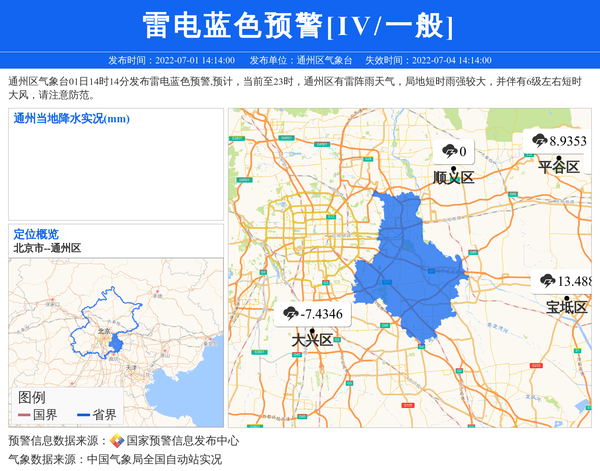The image size is (600, 471).
Task: Click the 通州当地降水实况(mm) panel heading
Action: click(72, 119)
